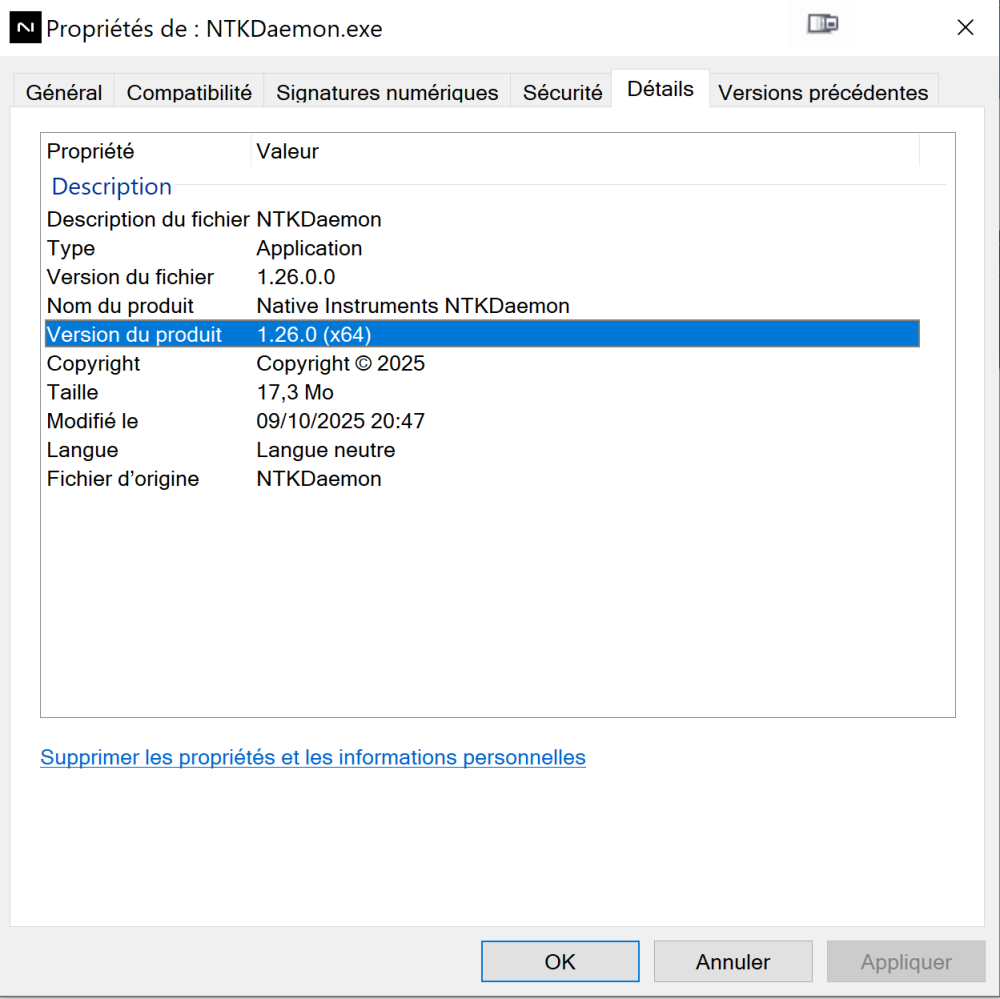1000x999 pixels.
Task: Select the Type property row
Action: click(x=482, y=248)
